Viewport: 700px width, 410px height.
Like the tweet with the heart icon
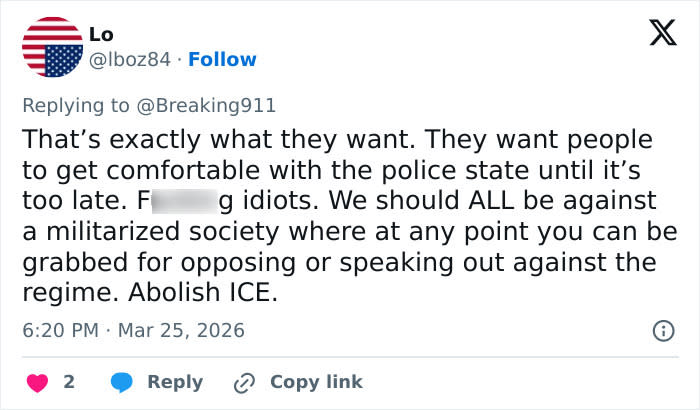(x=36, y=382)
